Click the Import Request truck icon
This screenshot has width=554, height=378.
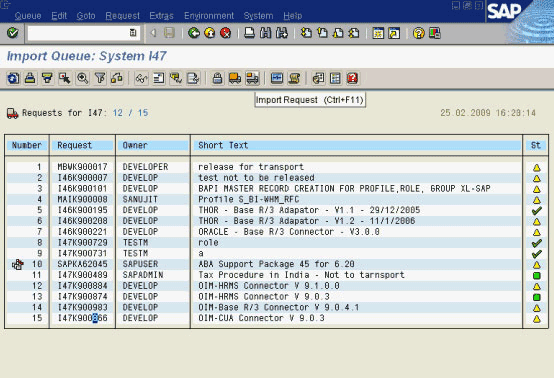pyautogui.click(x=252, y=78)
